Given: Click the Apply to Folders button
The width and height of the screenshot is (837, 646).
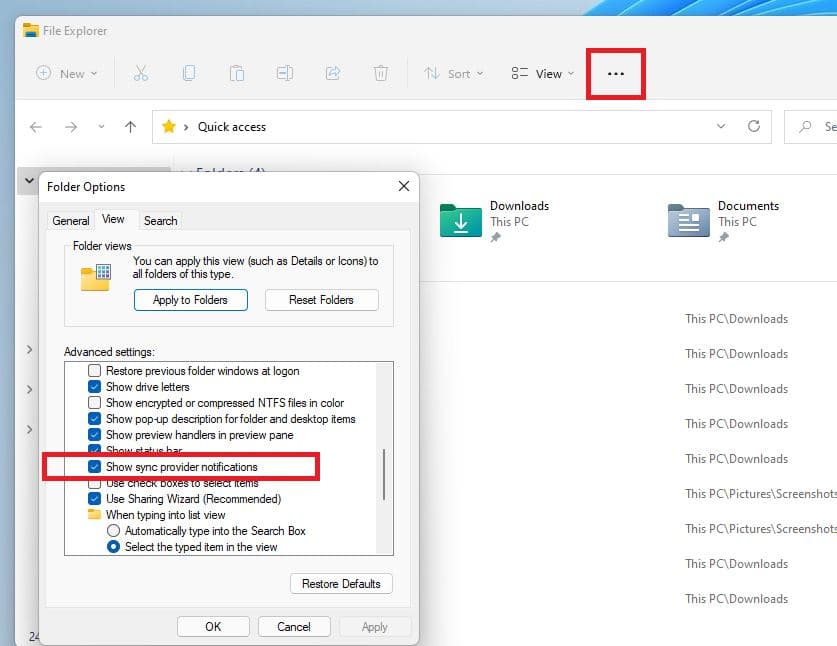Looking at the screenshot, I should (190, 300).
